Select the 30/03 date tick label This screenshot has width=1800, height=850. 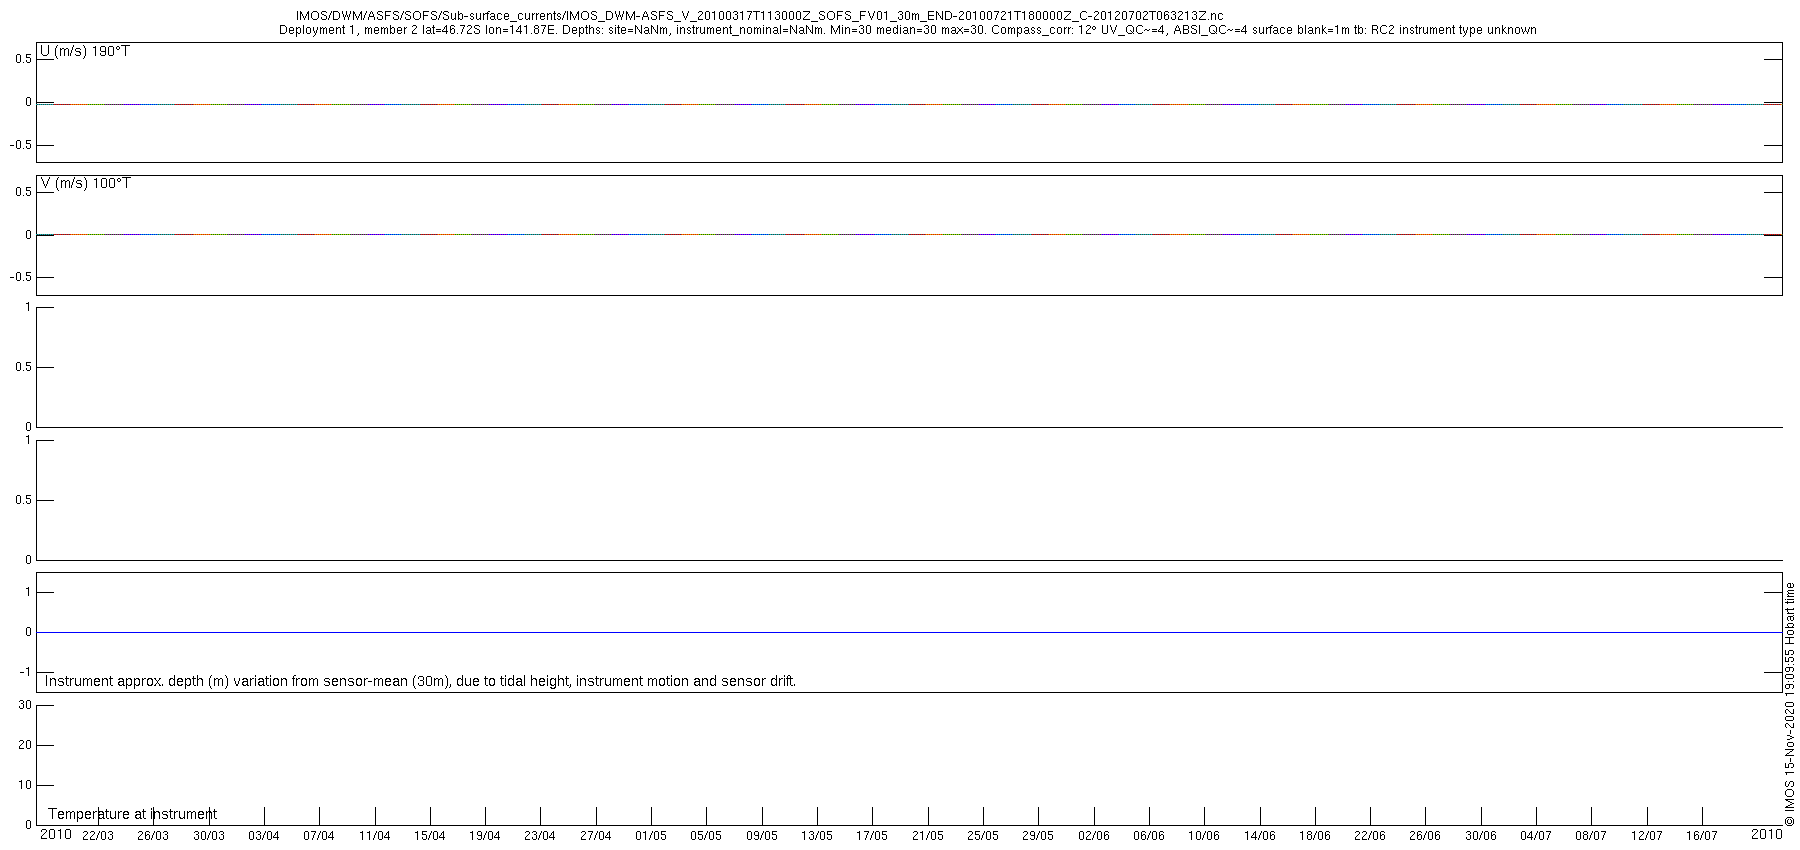(x=209, y=836)
